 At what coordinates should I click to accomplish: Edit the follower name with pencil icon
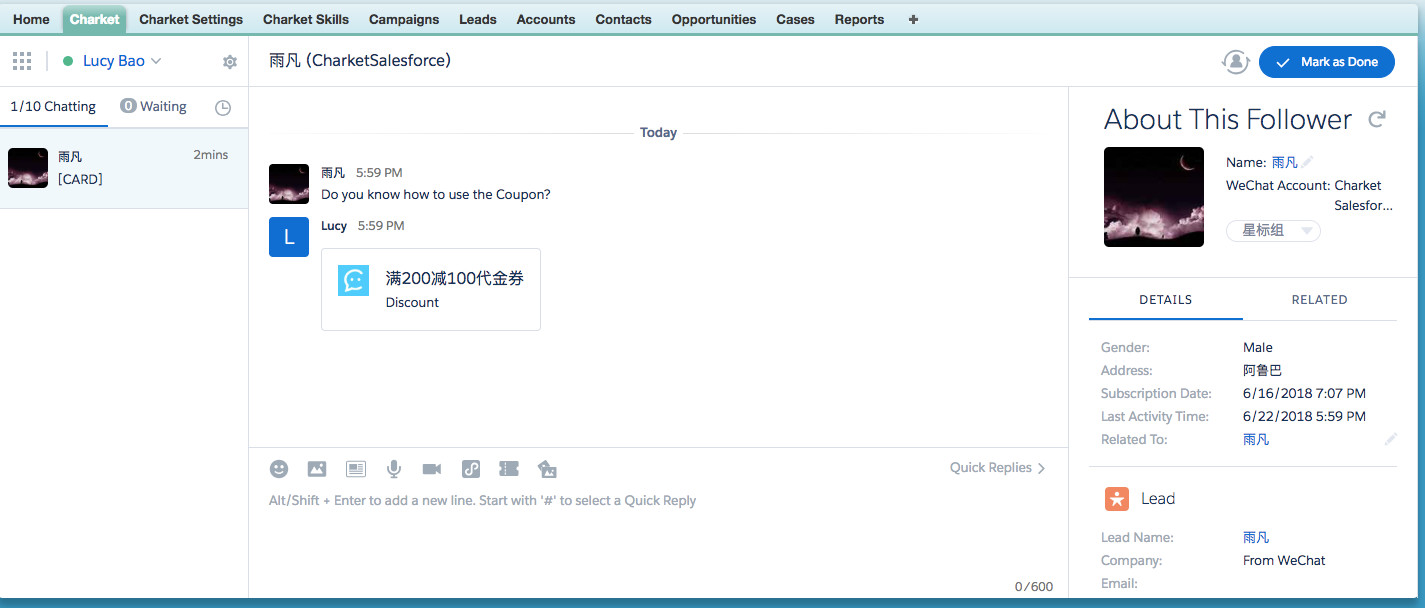pyautogui.click(x=1308, y=162)
